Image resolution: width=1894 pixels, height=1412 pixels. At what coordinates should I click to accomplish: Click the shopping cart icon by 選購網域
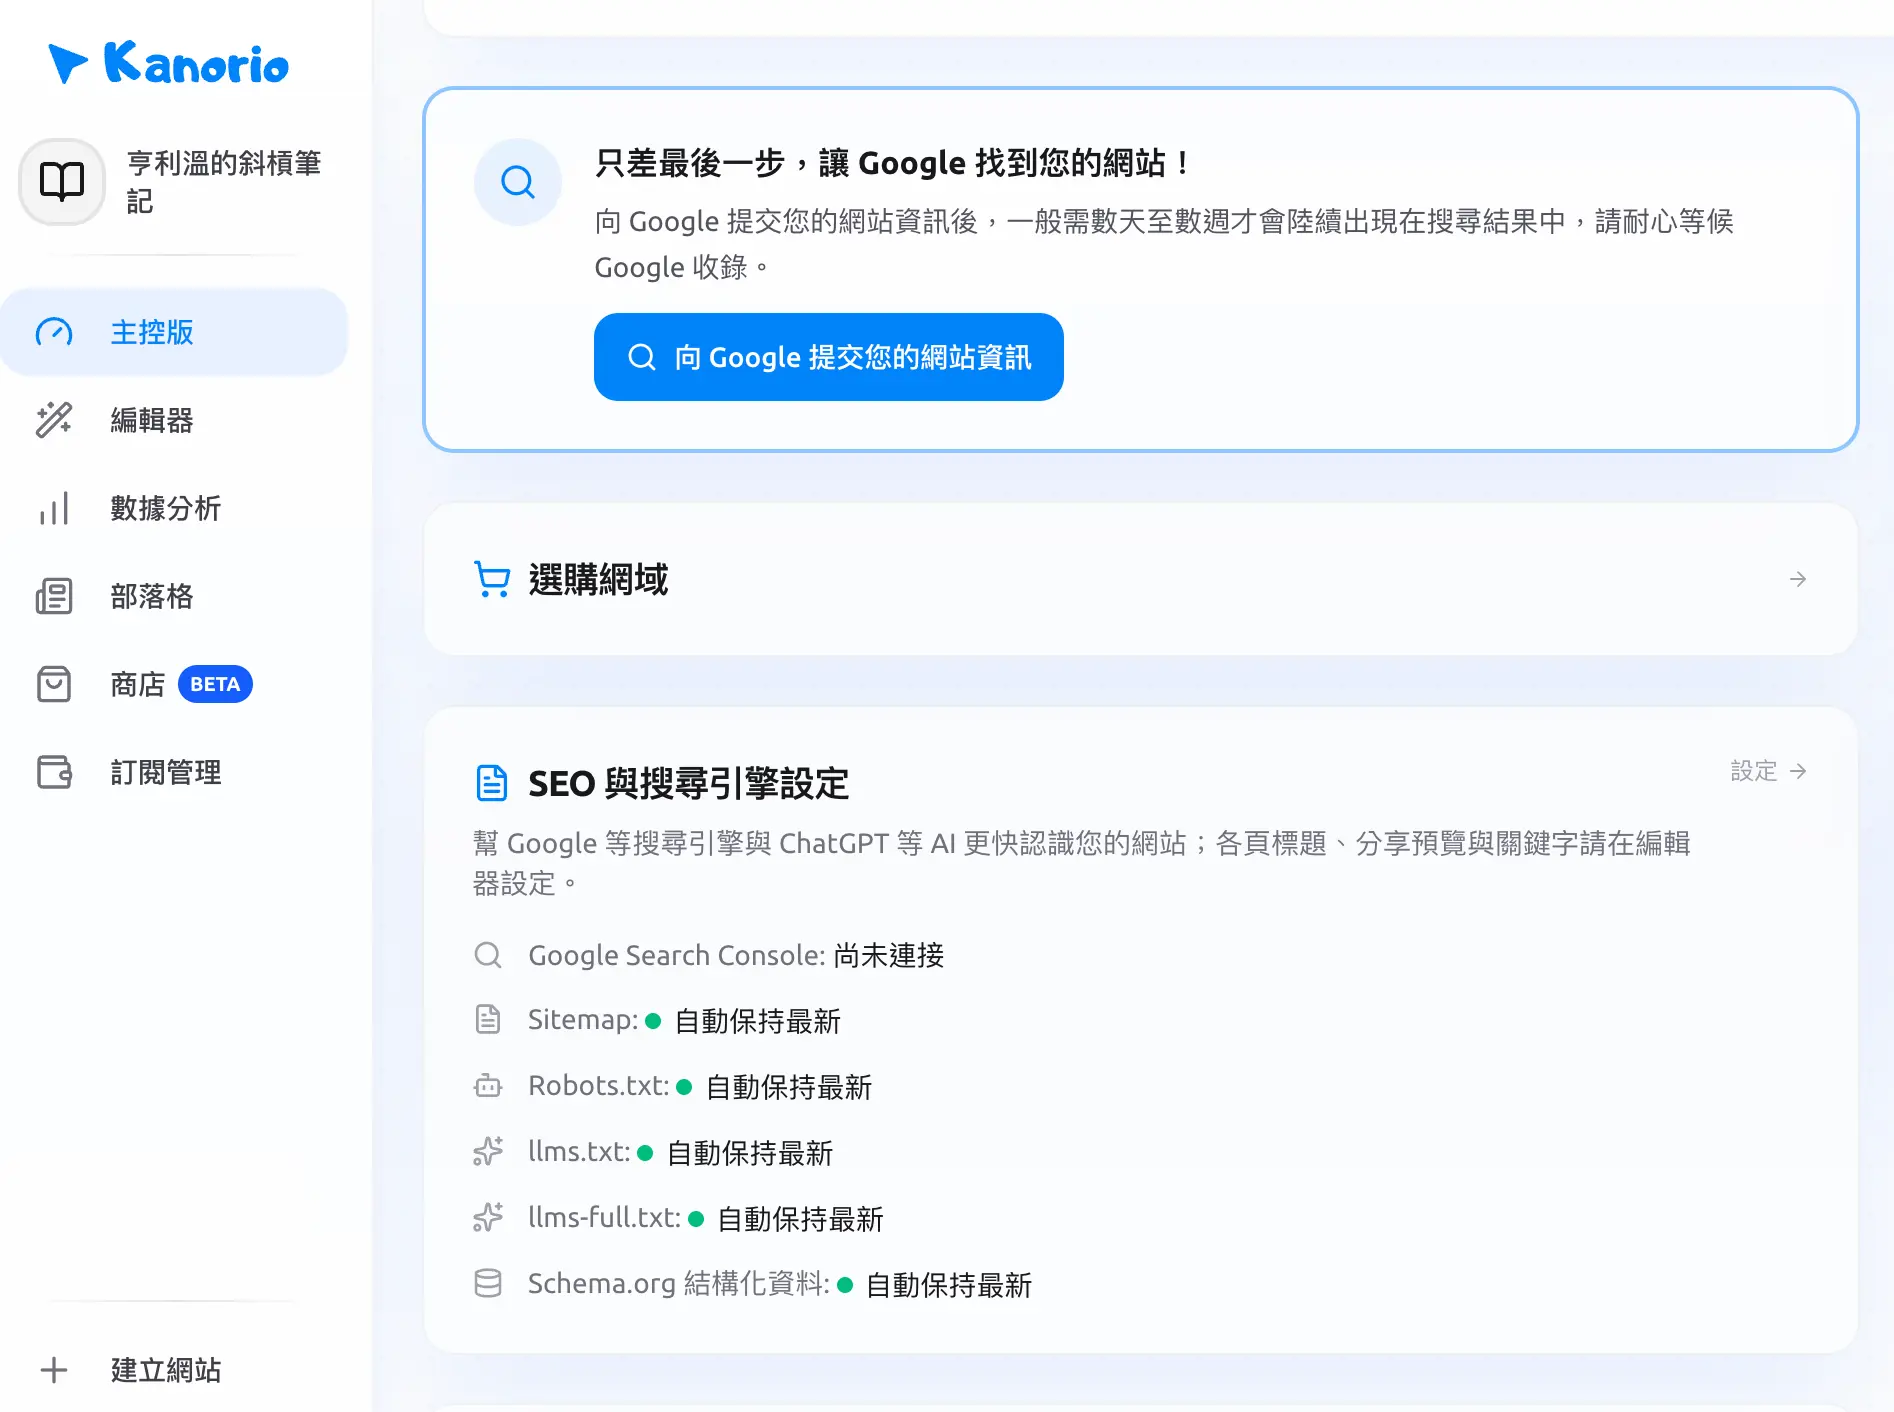(x=492, y=579)
